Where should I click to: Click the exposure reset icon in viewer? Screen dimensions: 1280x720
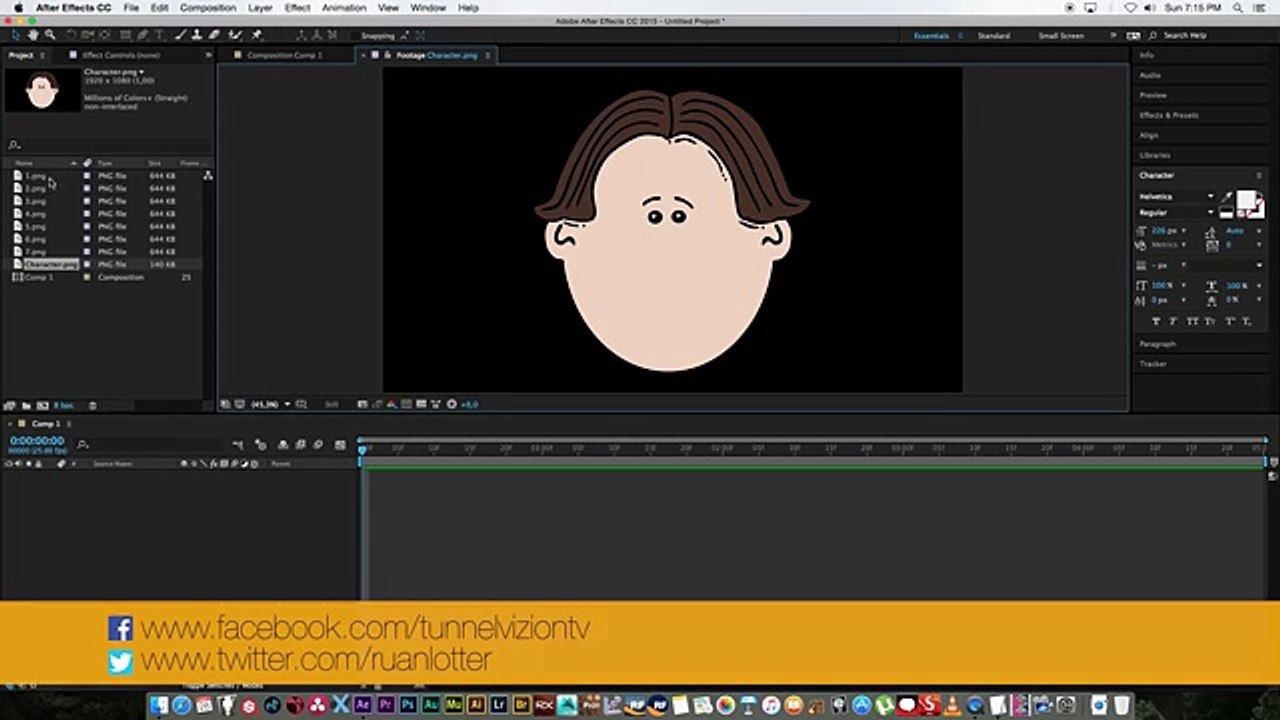click(451, 404)
